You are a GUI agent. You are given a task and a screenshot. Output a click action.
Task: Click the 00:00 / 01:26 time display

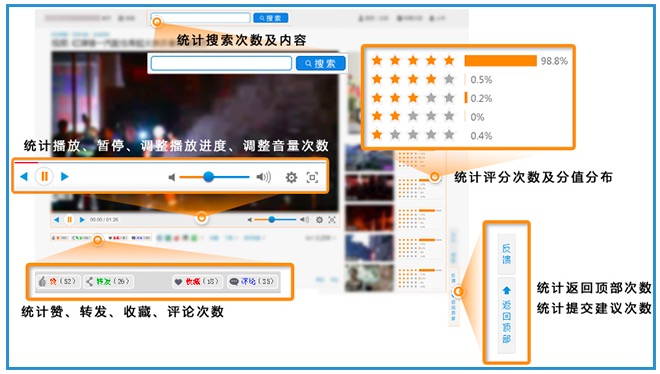click(104, 220)
